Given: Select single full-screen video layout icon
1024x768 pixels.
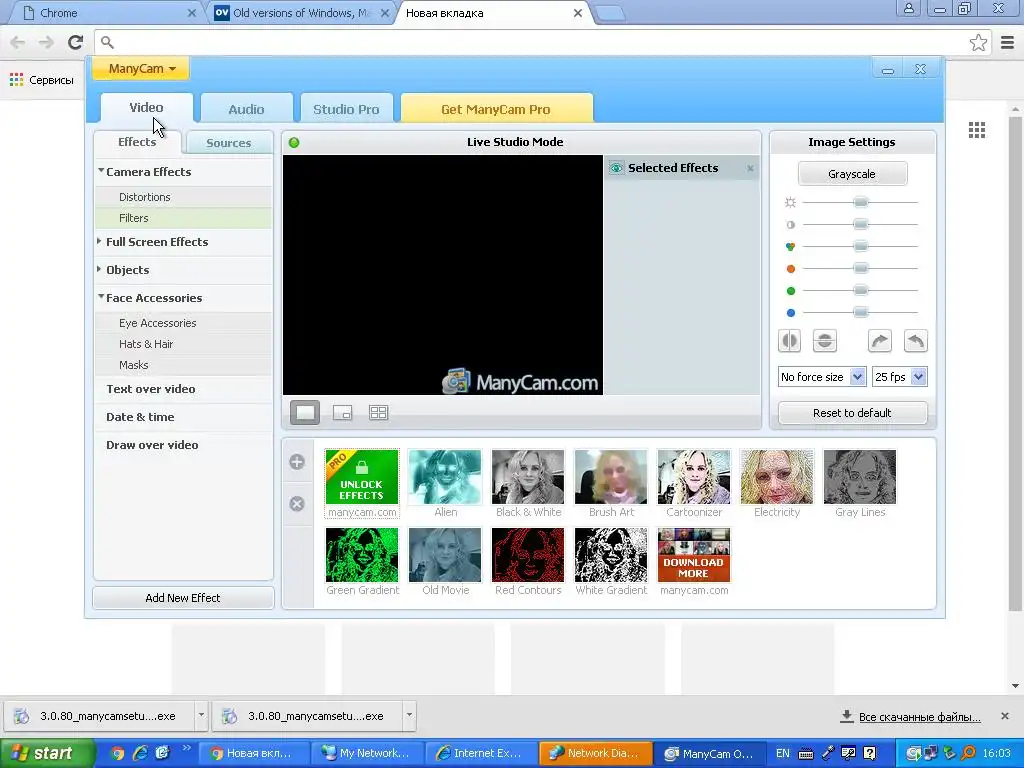Looking at the screenshot, I should 305,413.
